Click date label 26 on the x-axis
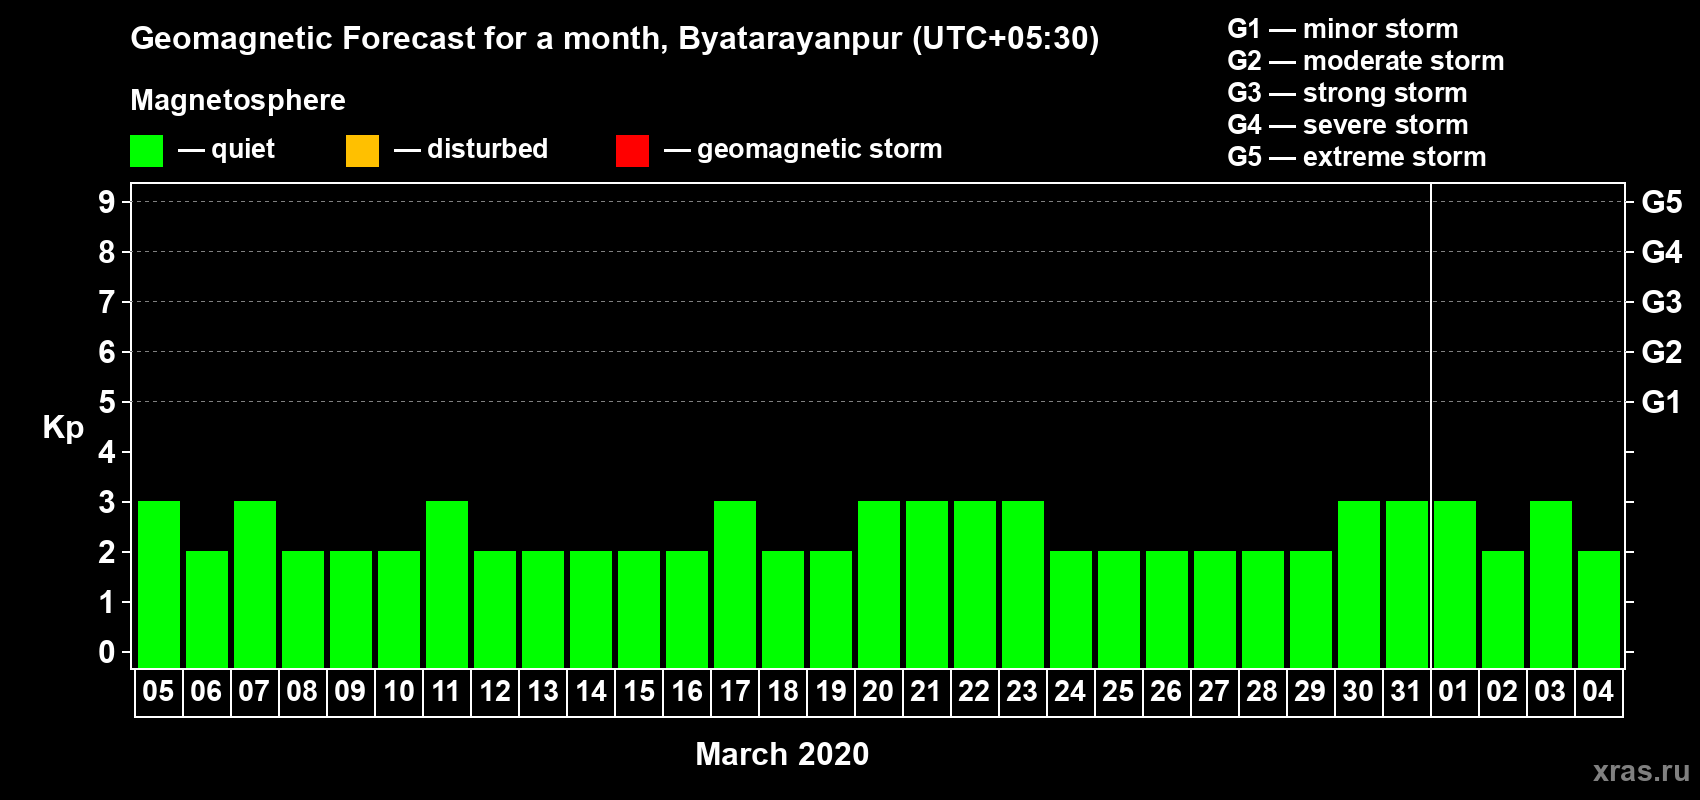The image size is (1700, 800). coord(1166,692)
